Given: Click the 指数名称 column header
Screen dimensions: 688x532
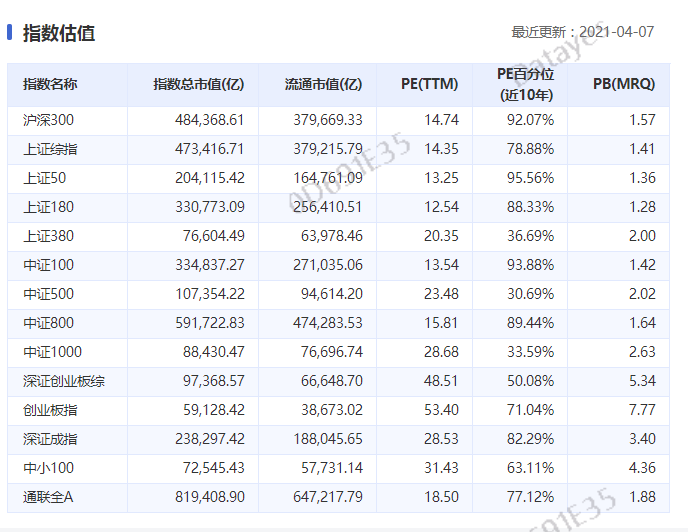Looking at the screenshot, I should coord(50,84).
